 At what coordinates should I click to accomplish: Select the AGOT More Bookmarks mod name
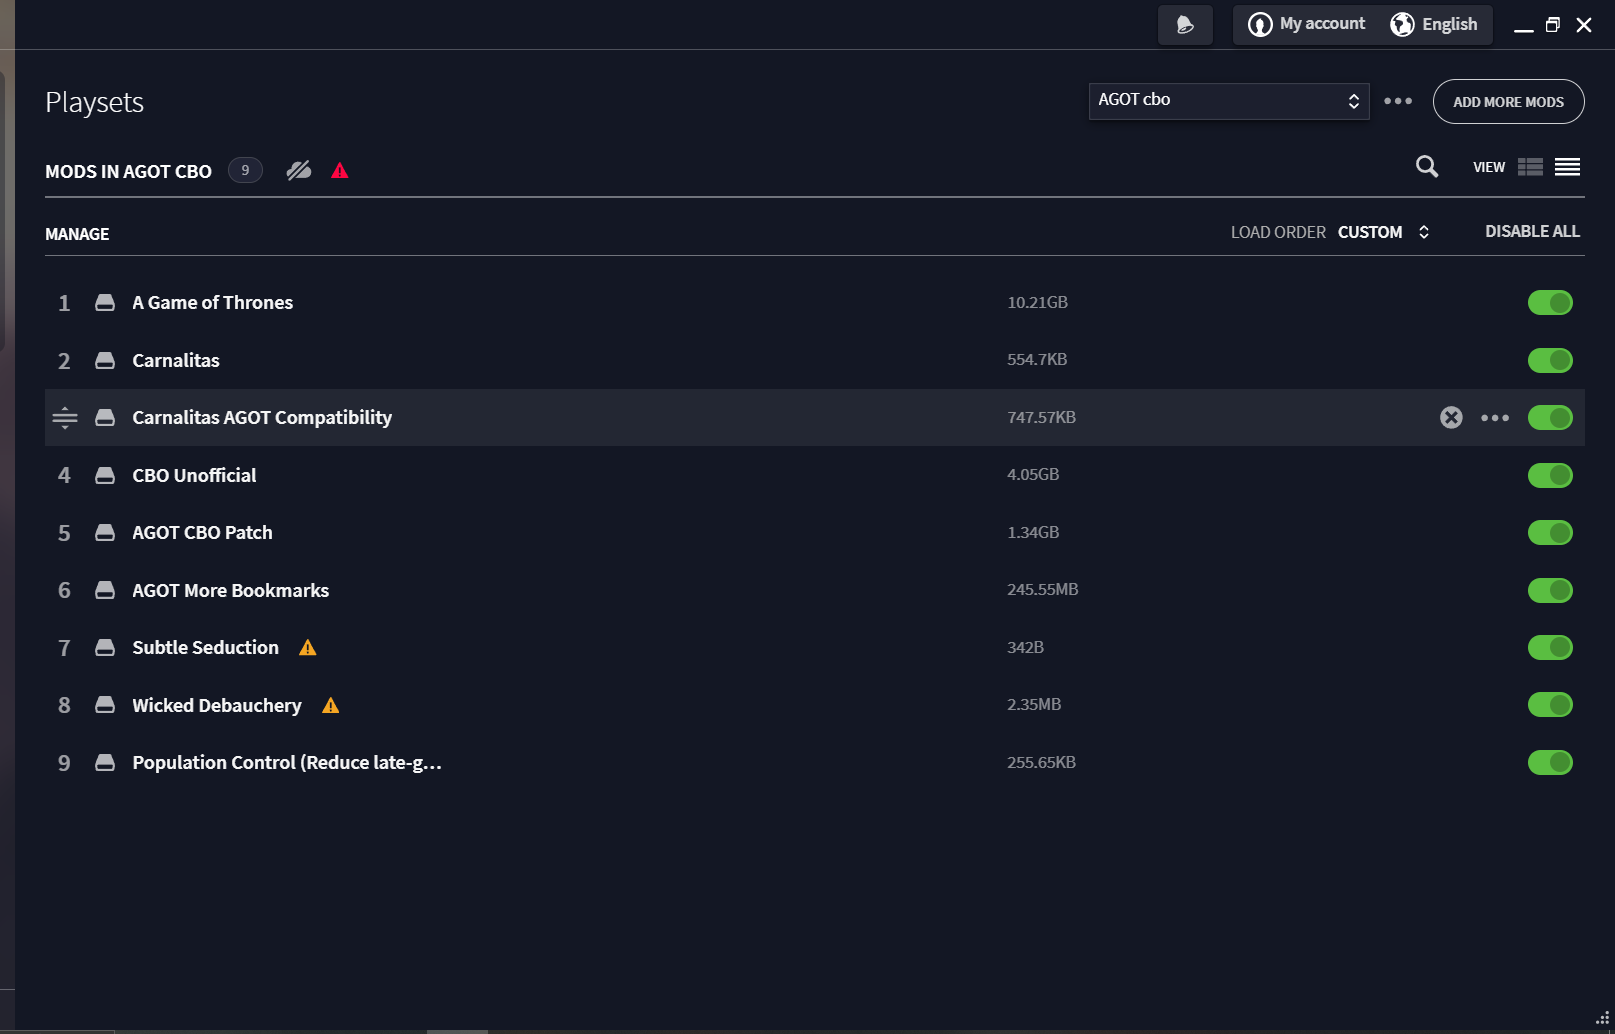point(230,591)
